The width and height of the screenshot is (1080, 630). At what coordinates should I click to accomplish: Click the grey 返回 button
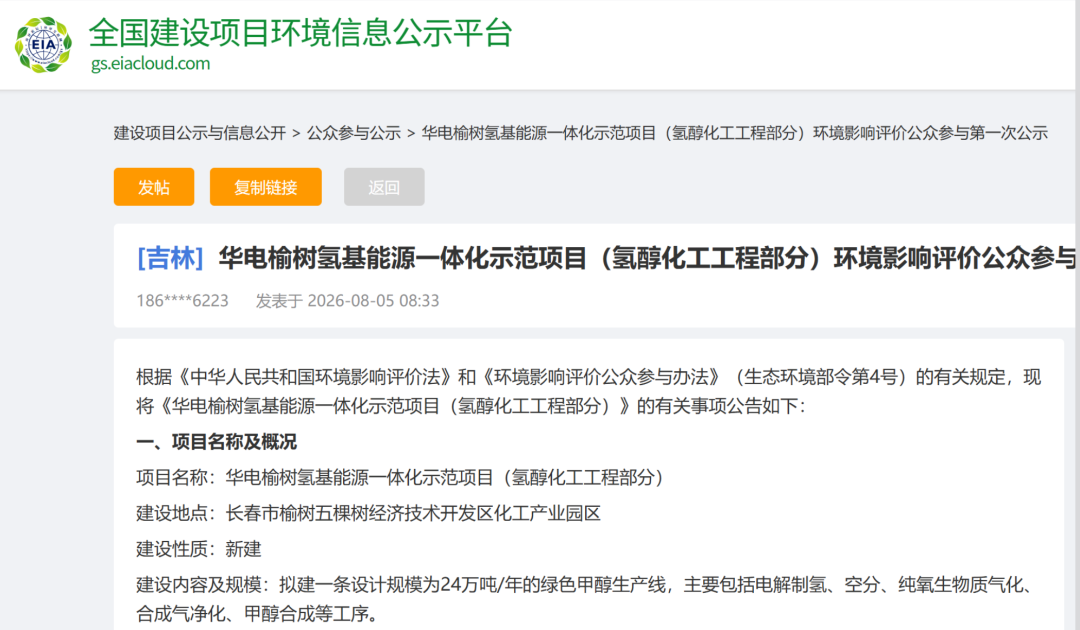pos(384,187)
